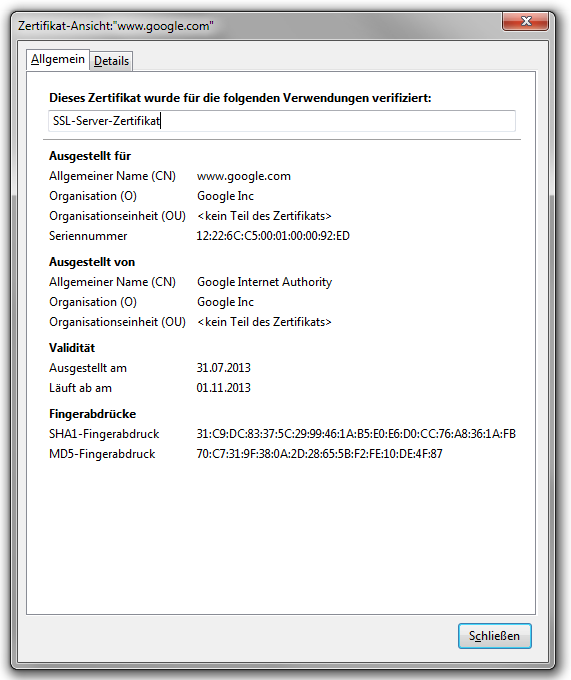Viewport: 571px width, 680px height.
Task: Close the certificate viewer window
Action: coord(525,21)
